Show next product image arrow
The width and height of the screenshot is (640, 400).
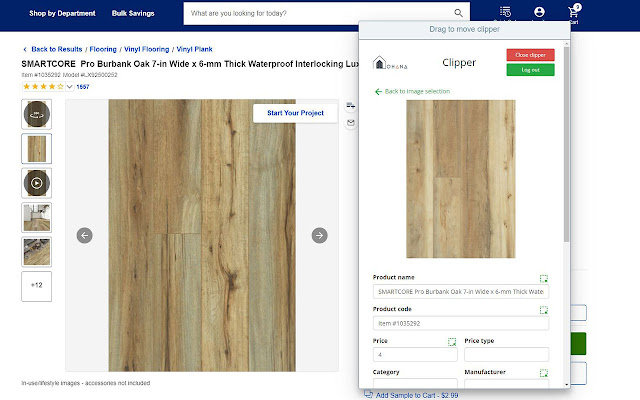(320, 236)
